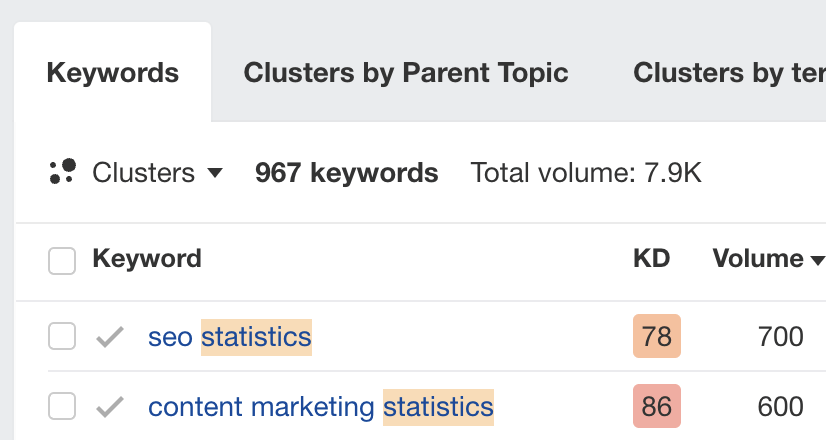Click the Total volume 7.9K text
The height and width of the screenshot is (440, 826).
[x=586, y=173]
